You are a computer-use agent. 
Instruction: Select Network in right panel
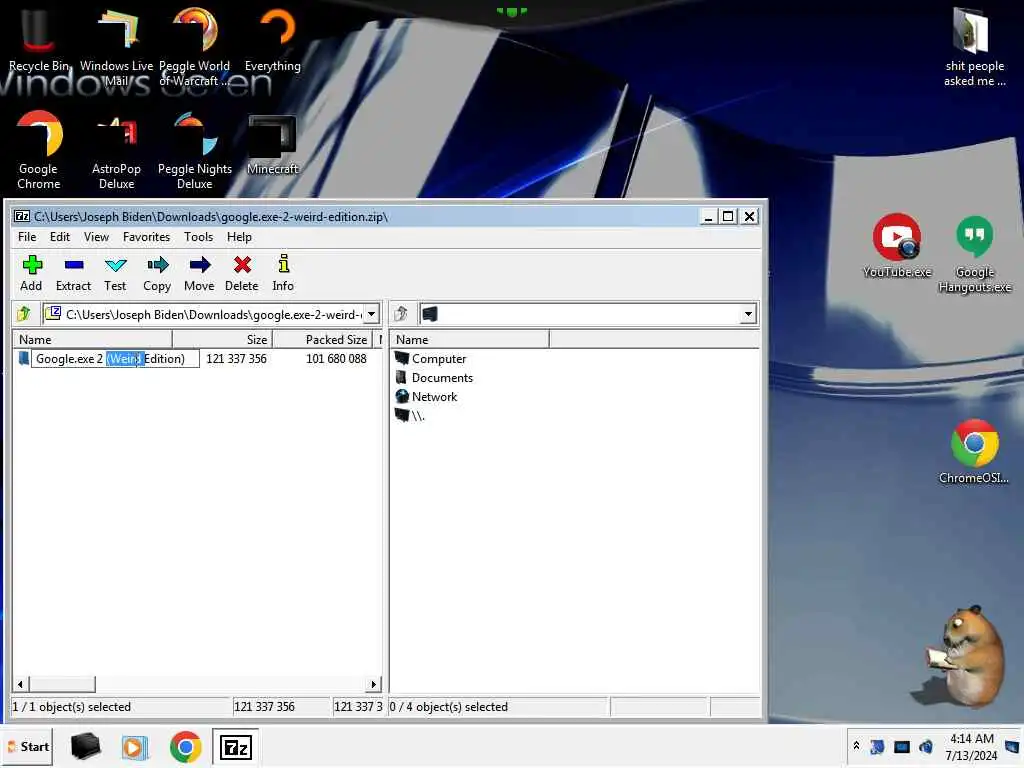(426, 396)
